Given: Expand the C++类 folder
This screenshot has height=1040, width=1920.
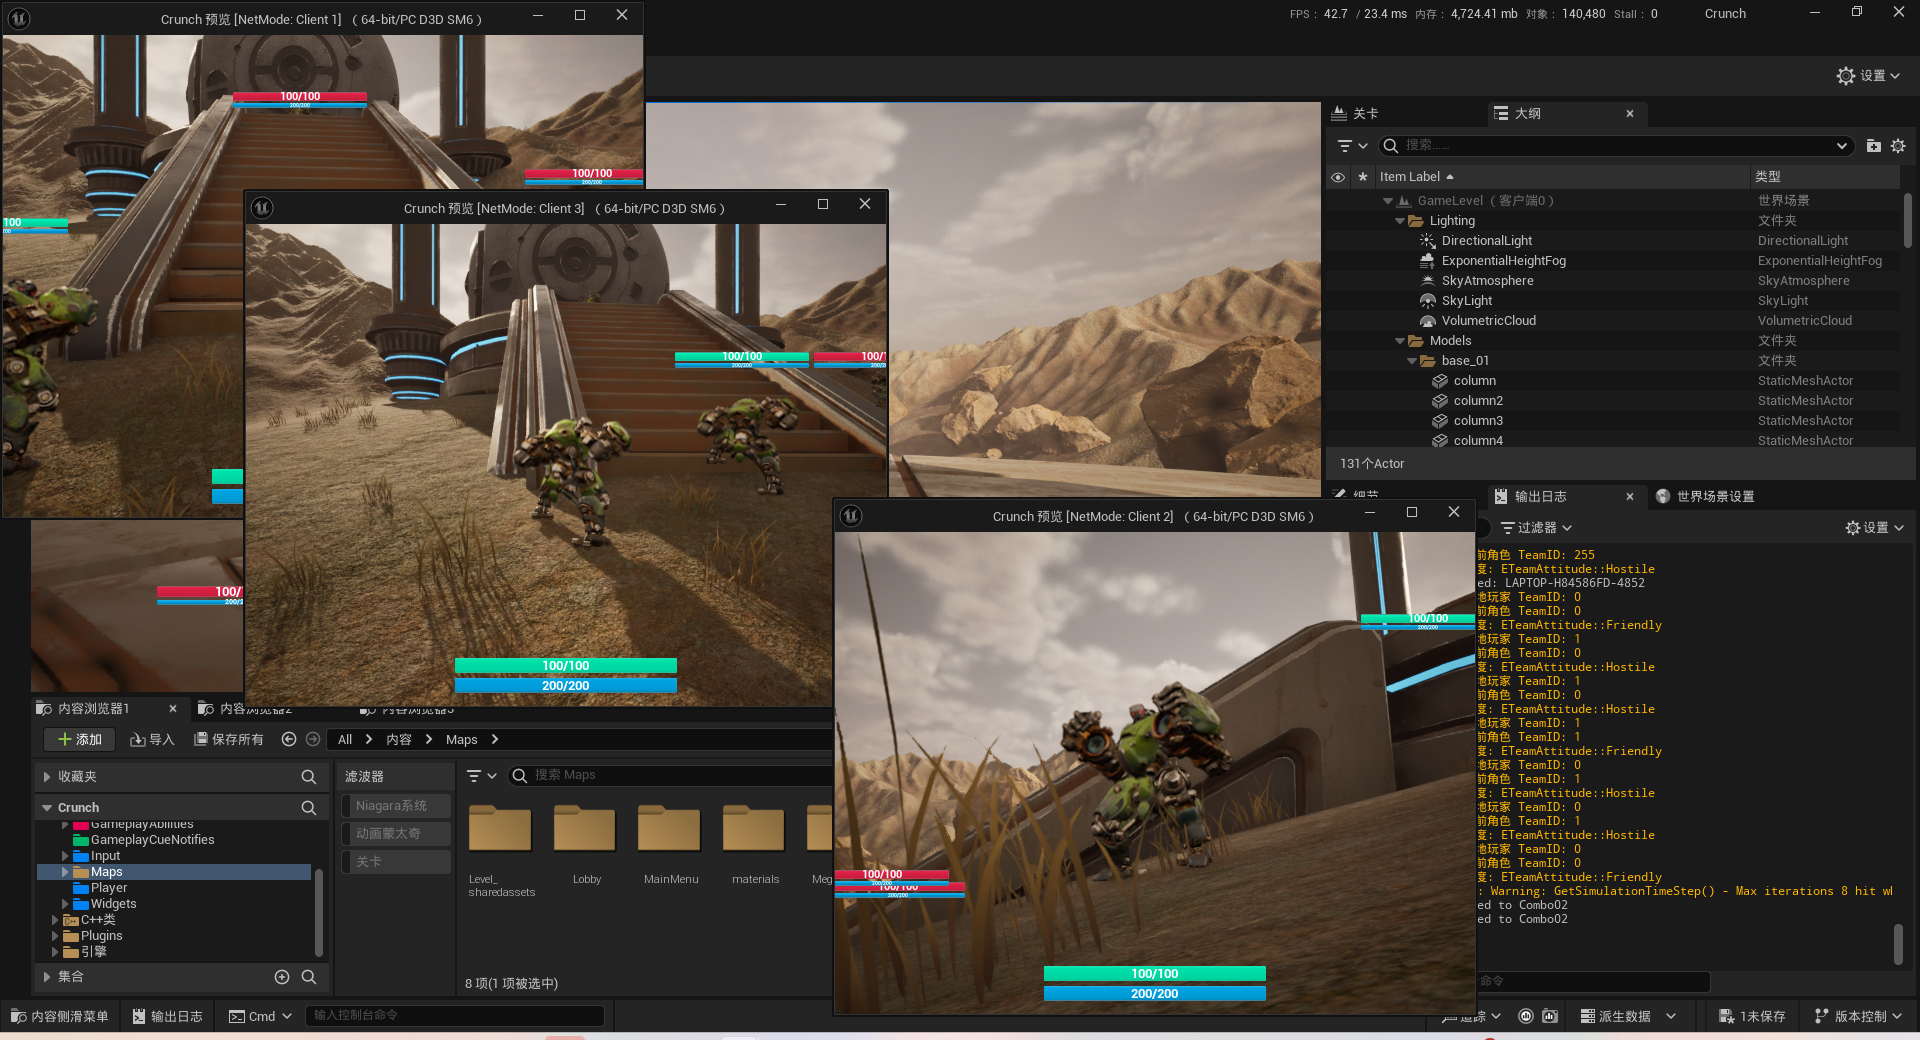Looking at the screenshot, I should coord(55,920).
